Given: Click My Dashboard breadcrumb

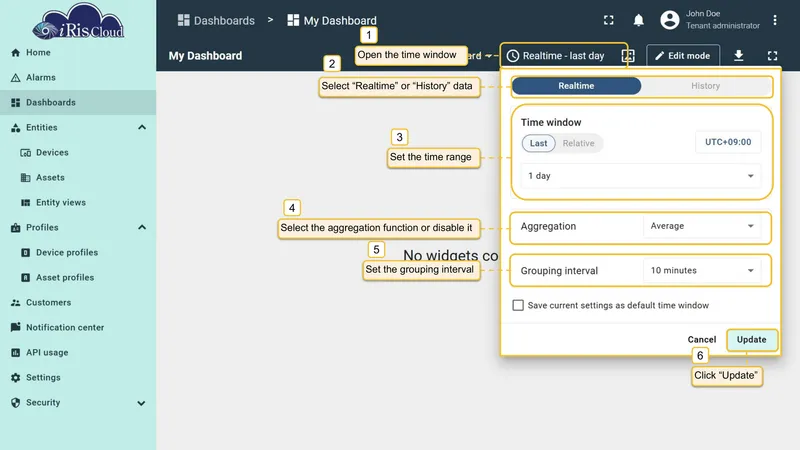Looking at the screenshot, I should [332, 20].
